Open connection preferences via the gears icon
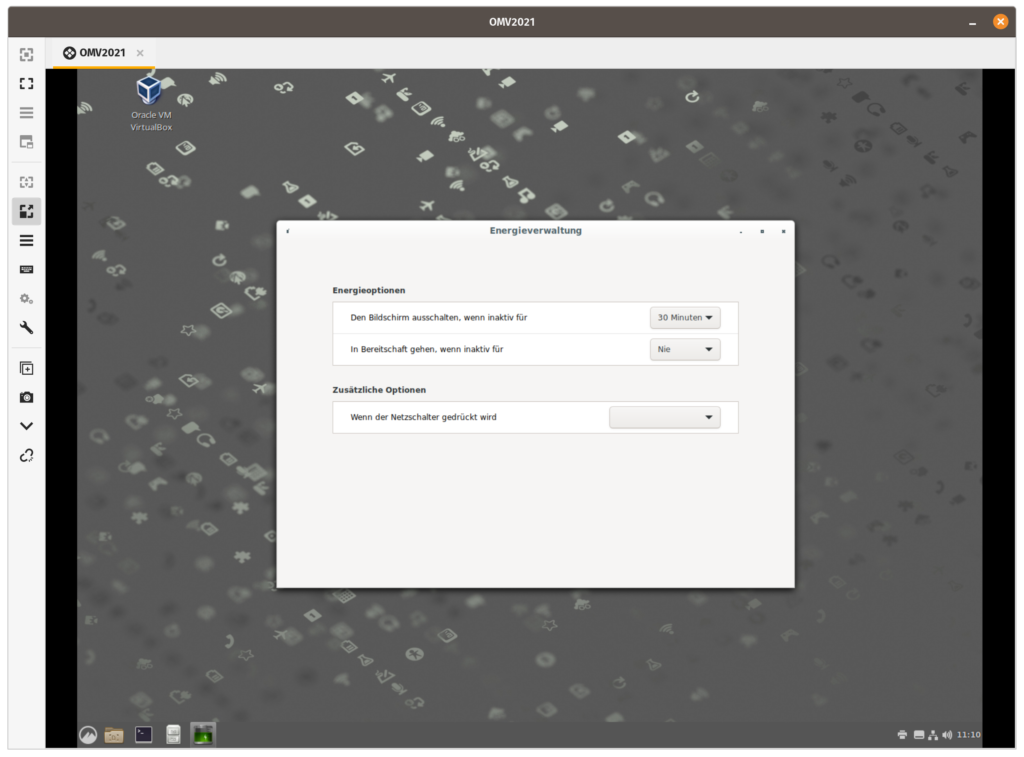 26,298
